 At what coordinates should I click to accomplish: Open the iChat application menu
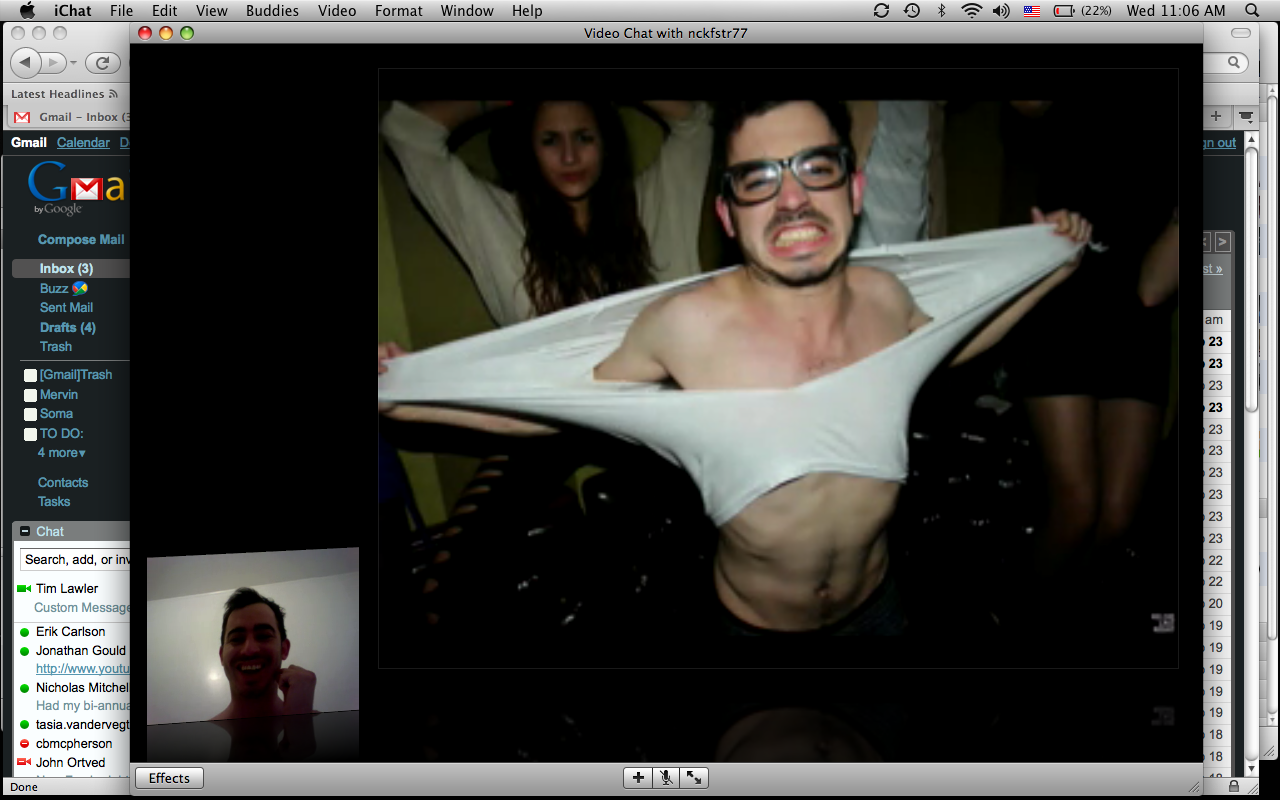coord(71,11)
